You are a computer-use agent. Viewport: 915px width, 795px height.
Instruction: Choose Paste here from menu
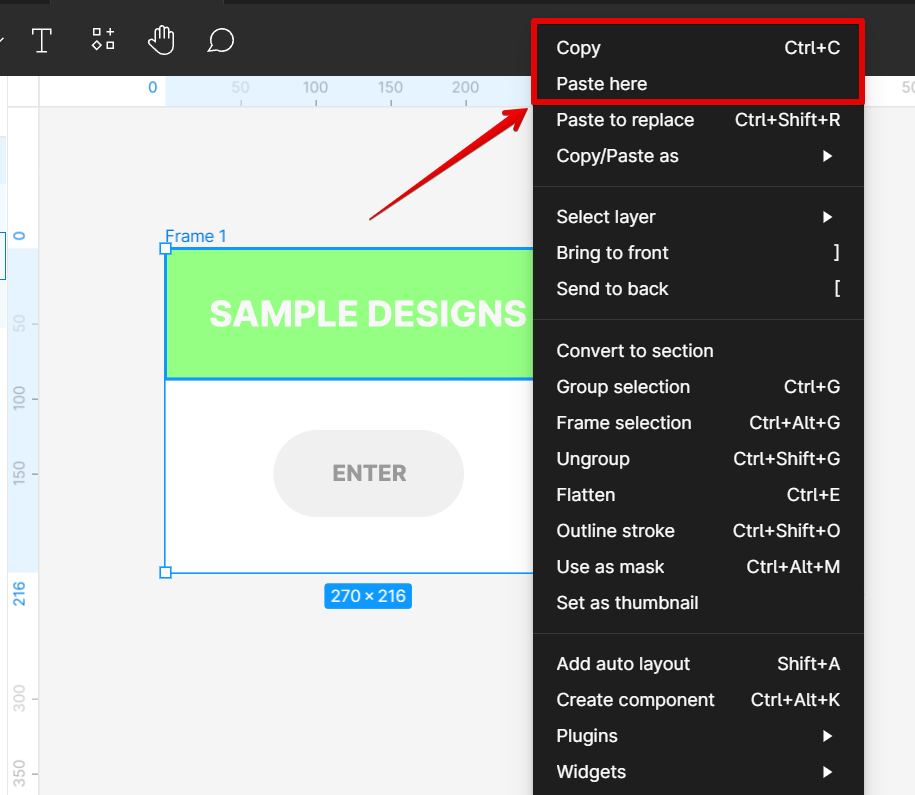(602, 84)
